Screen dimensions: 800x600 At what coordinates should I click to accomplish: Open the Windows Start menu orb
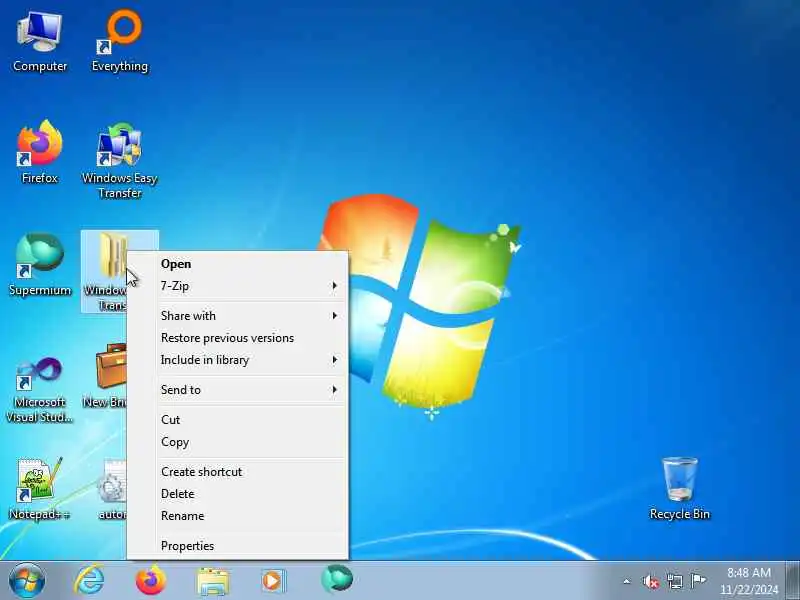27,581
